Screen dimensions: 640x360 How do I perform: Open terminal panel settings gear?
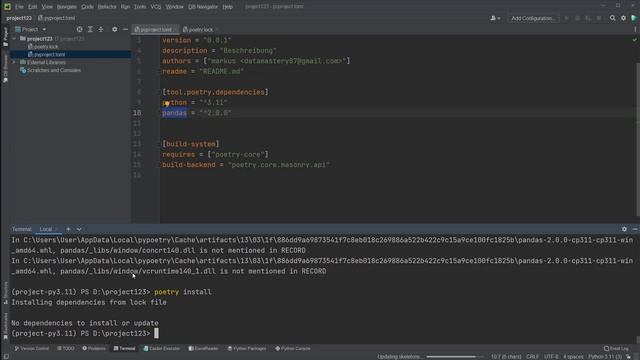(x=624, y=229)
